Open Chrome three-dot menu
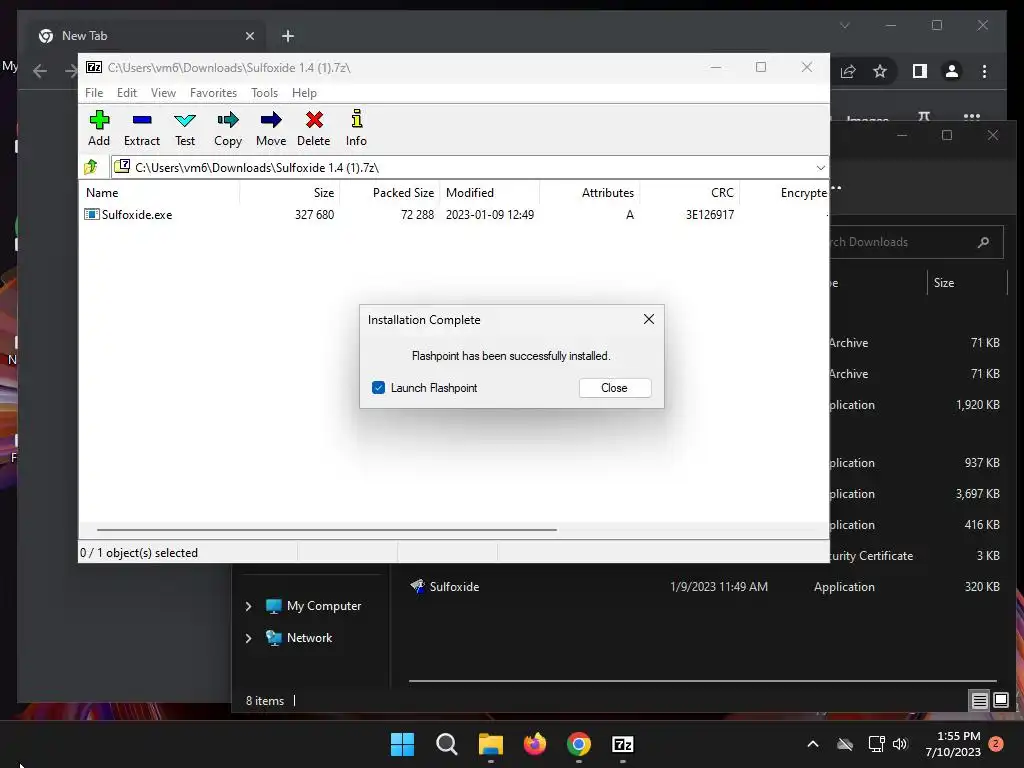This screenshot has height=768, width=1024. [984, 71]
